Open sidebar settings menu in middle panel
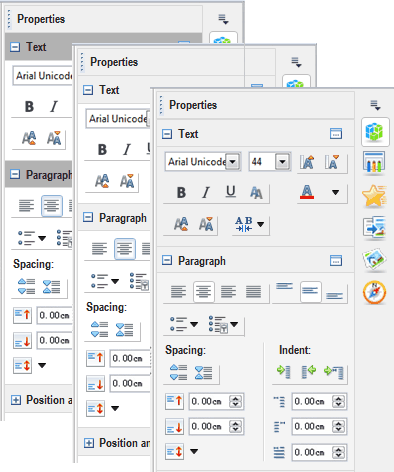The height and width of the screenshot is (472, 394). (296, 62)
